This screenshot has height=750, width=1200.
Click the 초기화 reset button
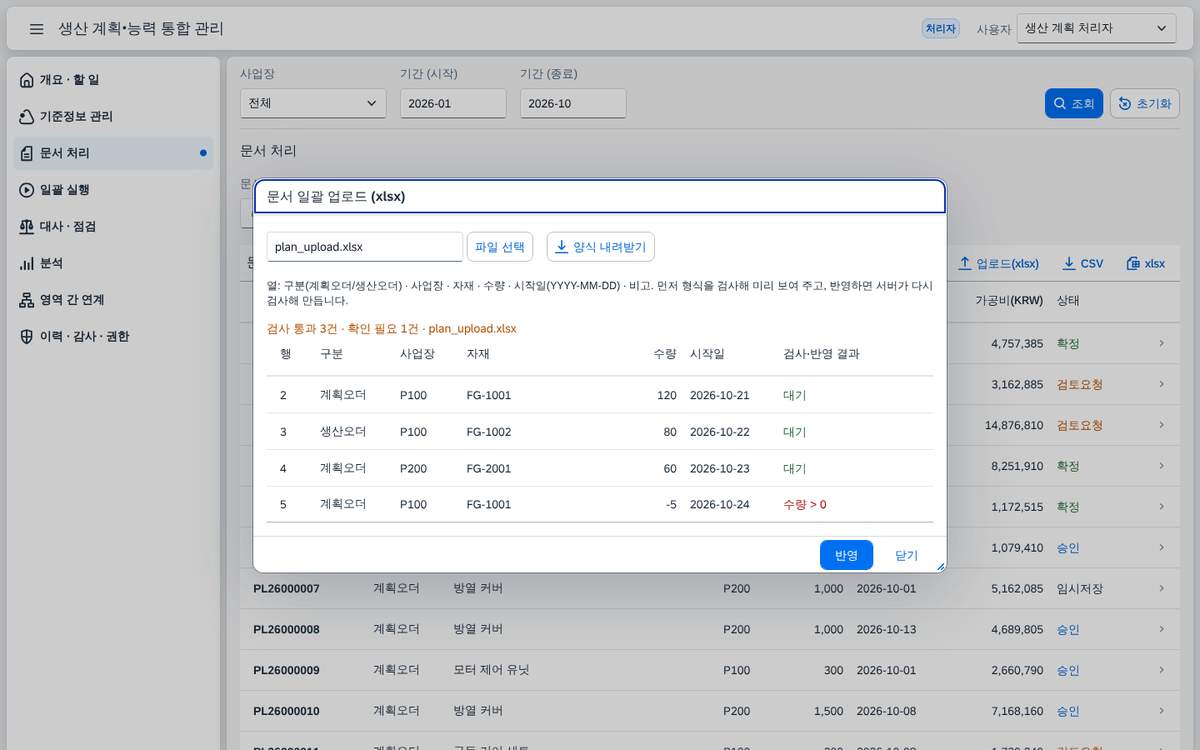click(1144, 104)
